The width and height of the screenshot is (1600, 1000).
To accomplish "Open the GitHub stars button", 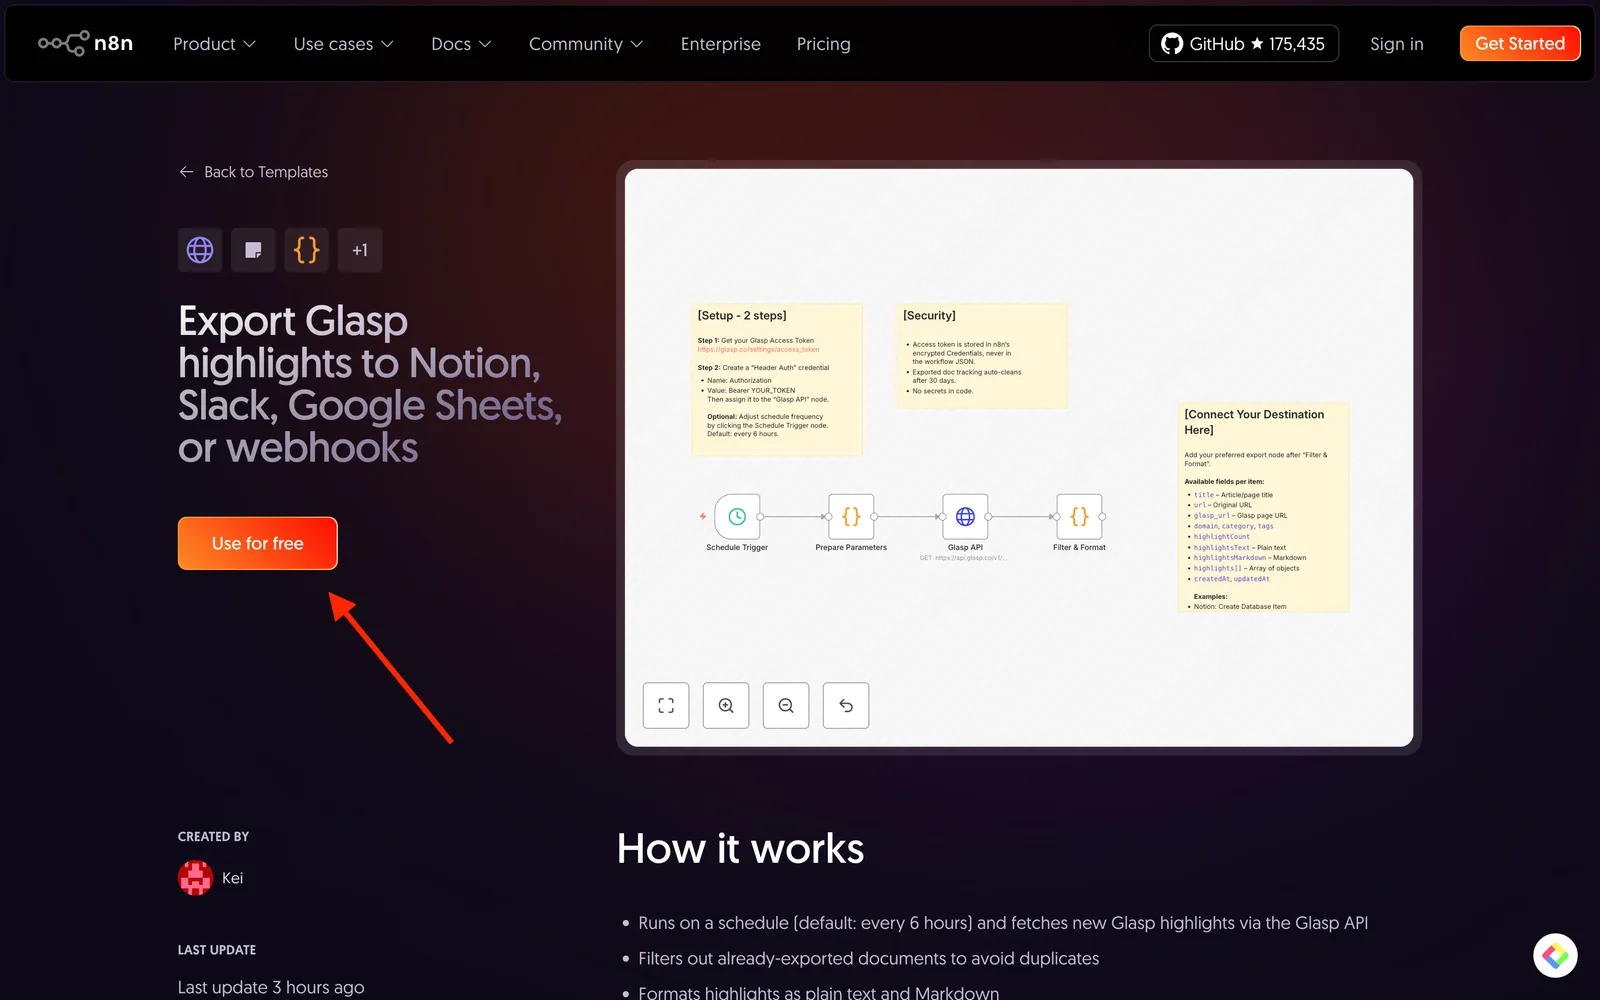I will tap(1243, 44).
